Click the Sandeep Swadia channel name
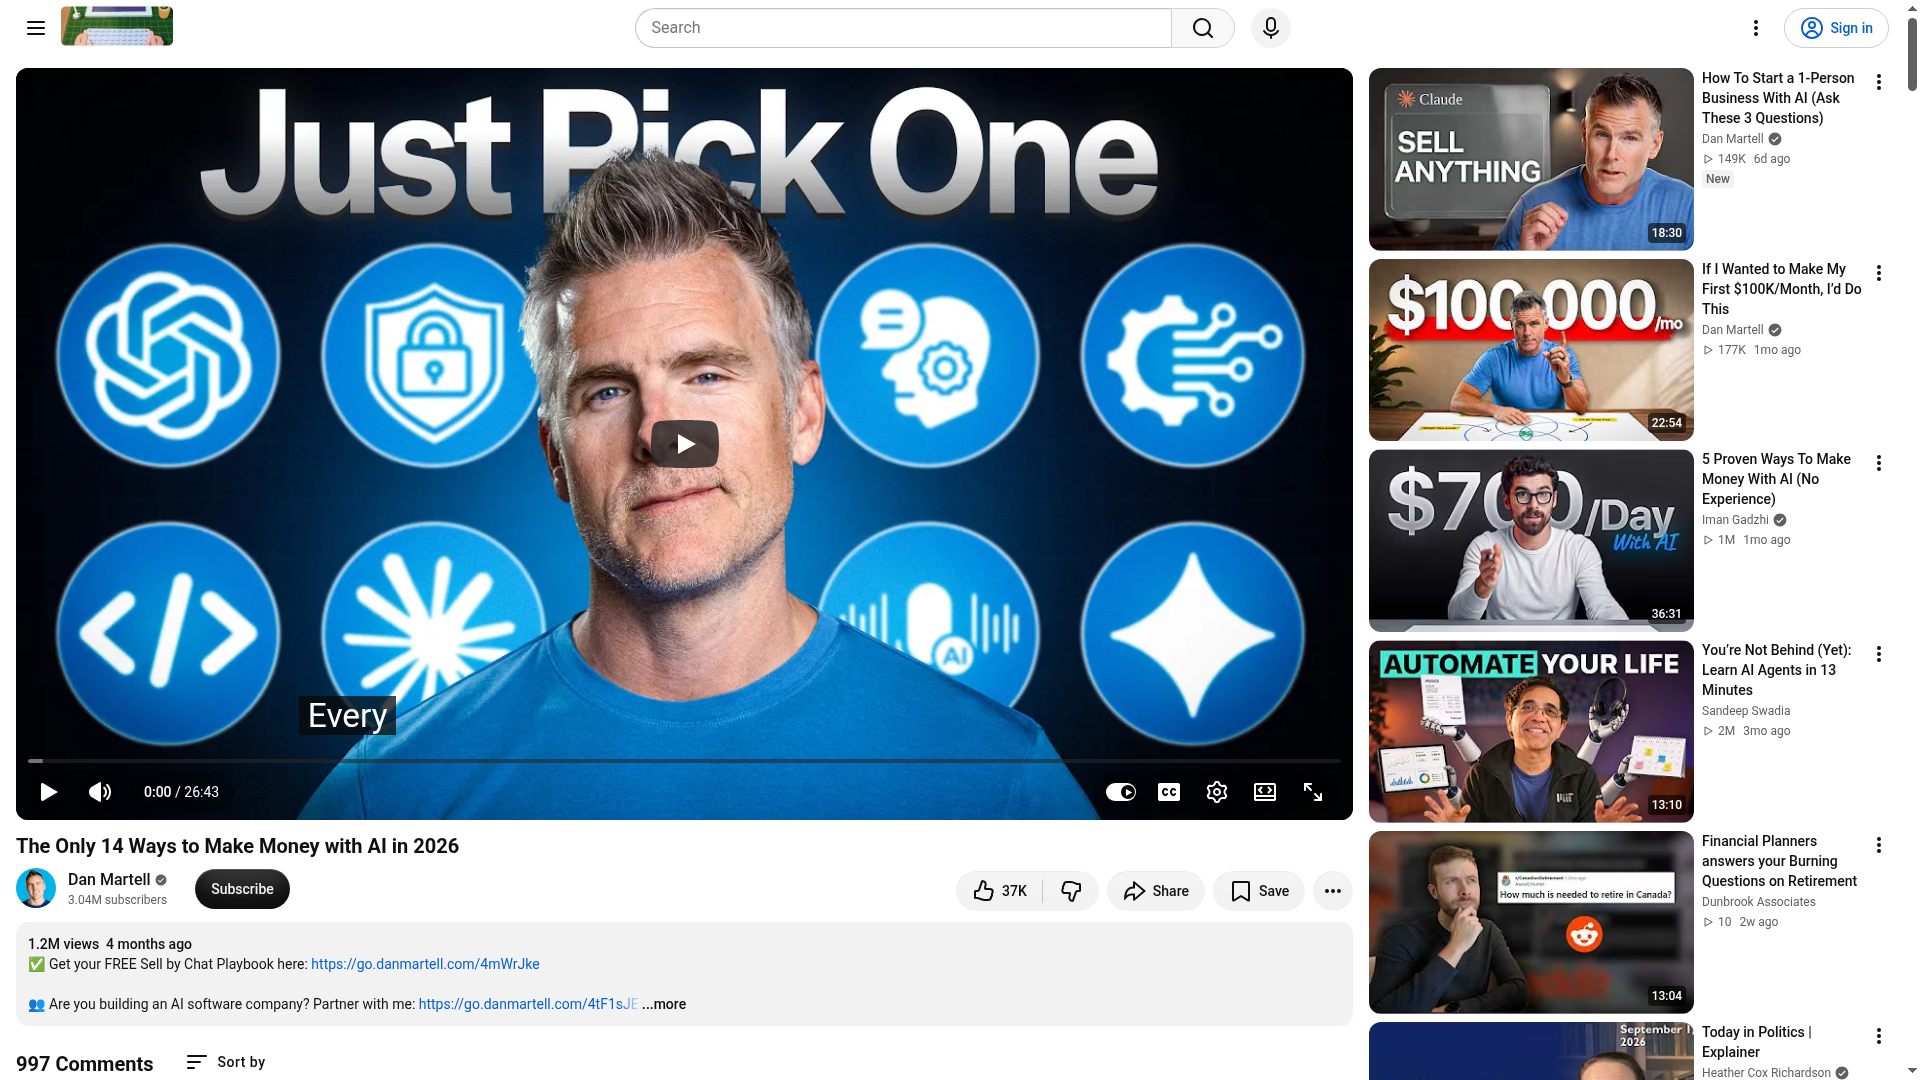 tap(1746, 711)
